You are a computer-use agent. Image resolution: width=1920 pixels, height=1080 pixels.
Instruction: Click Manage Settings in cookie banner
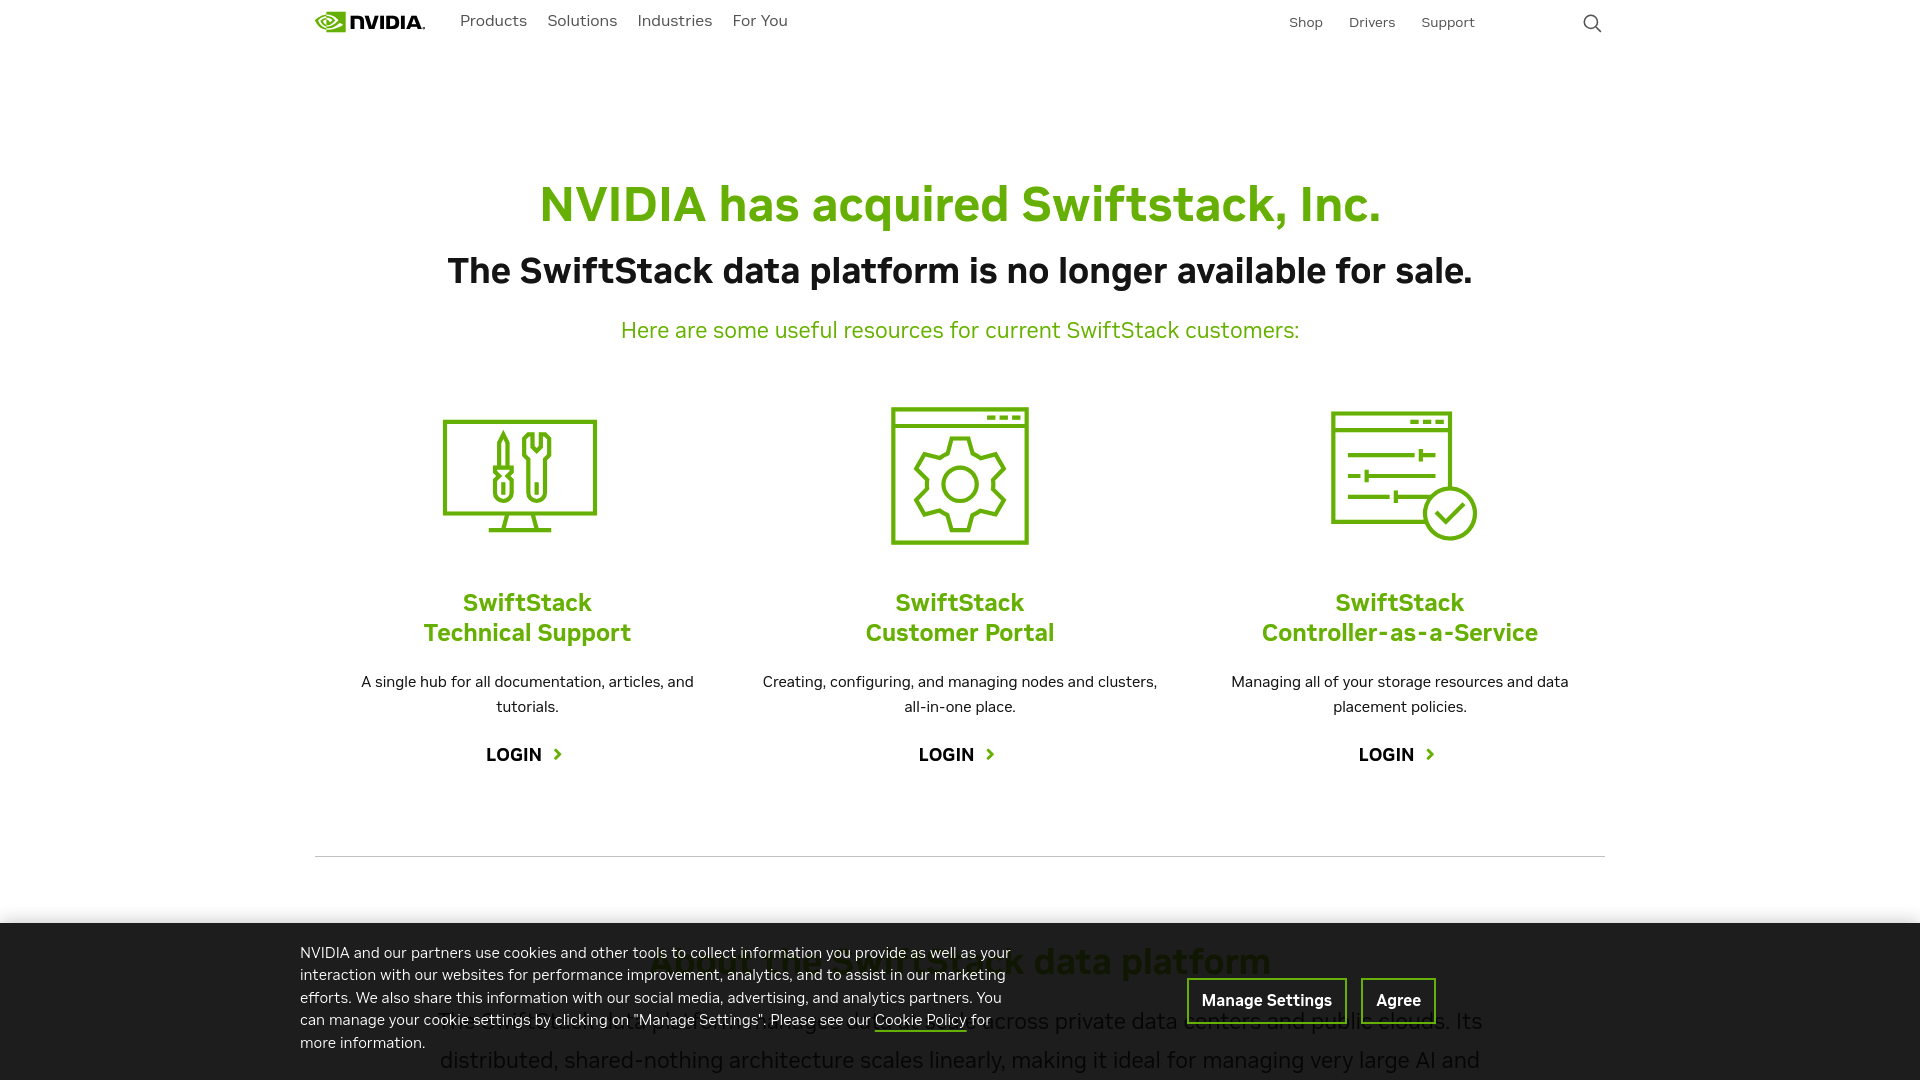[1267, 1001]
